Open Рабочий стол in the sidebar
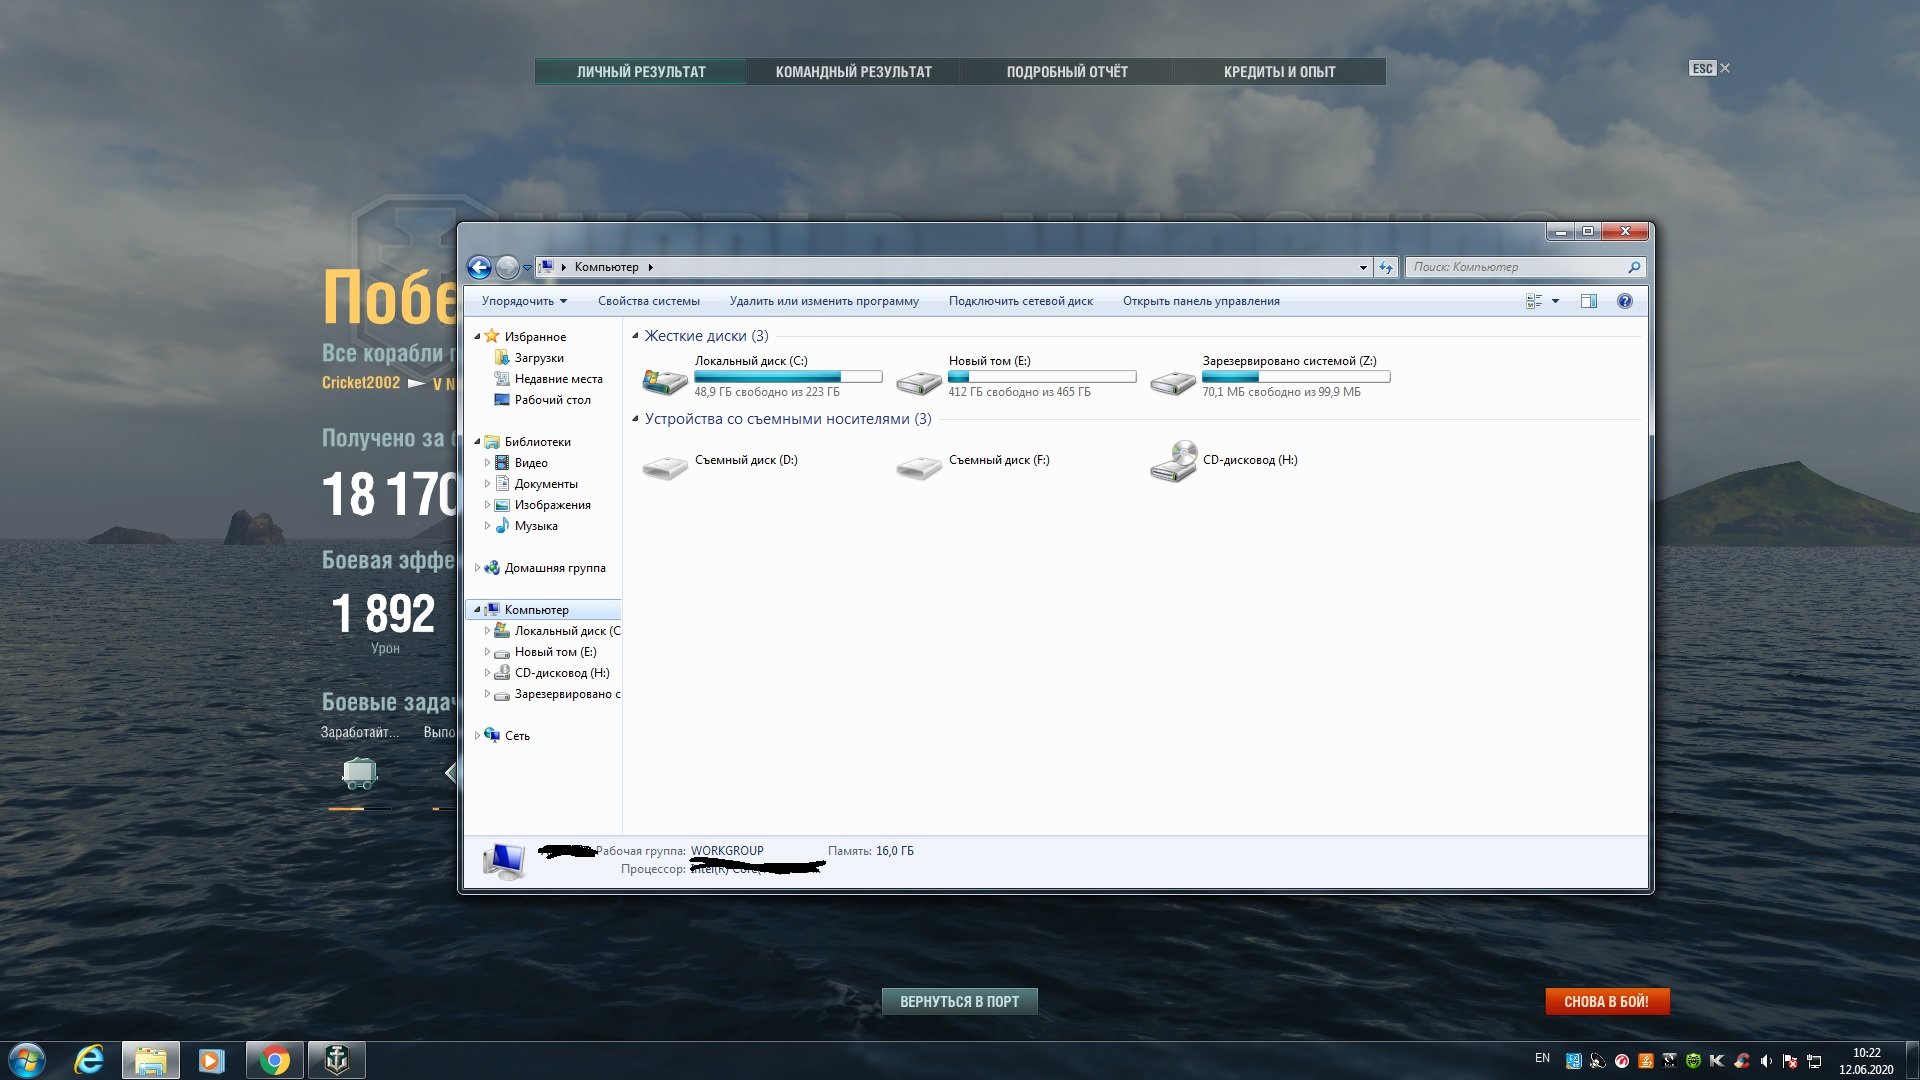This screenshot has width=1920, height=1080. point(552,400)
